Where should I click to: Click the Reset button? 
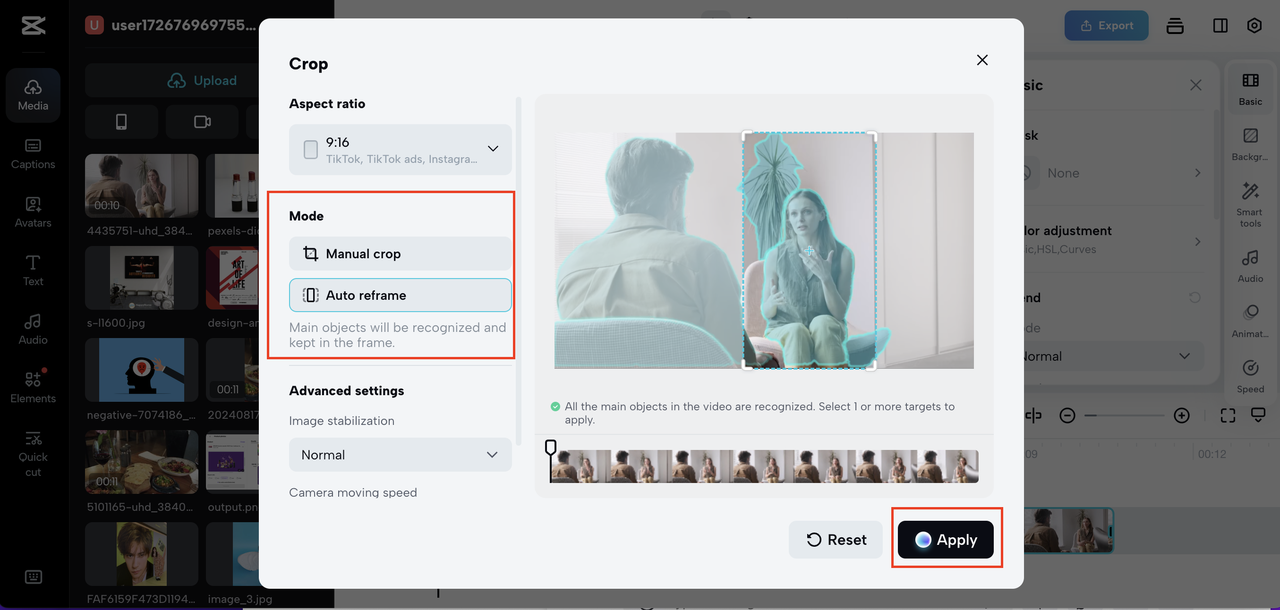coord(836,540)
